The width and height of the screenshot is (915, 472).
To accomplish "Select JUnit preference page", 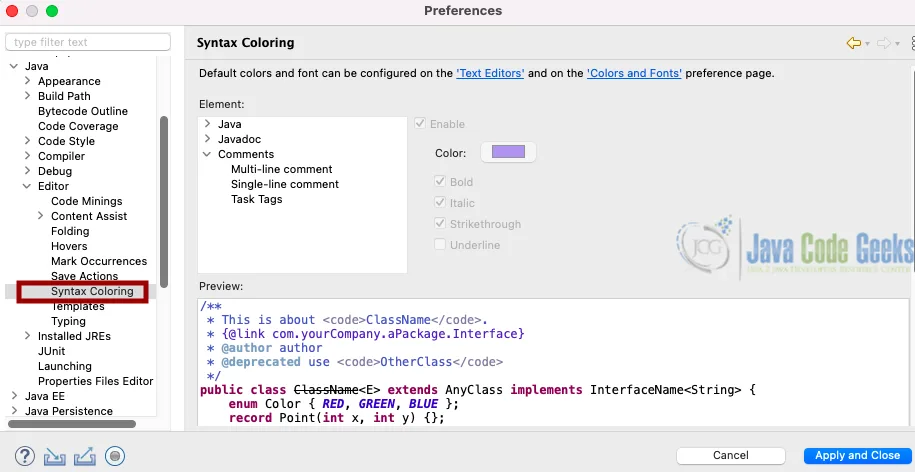I will 51,351.
